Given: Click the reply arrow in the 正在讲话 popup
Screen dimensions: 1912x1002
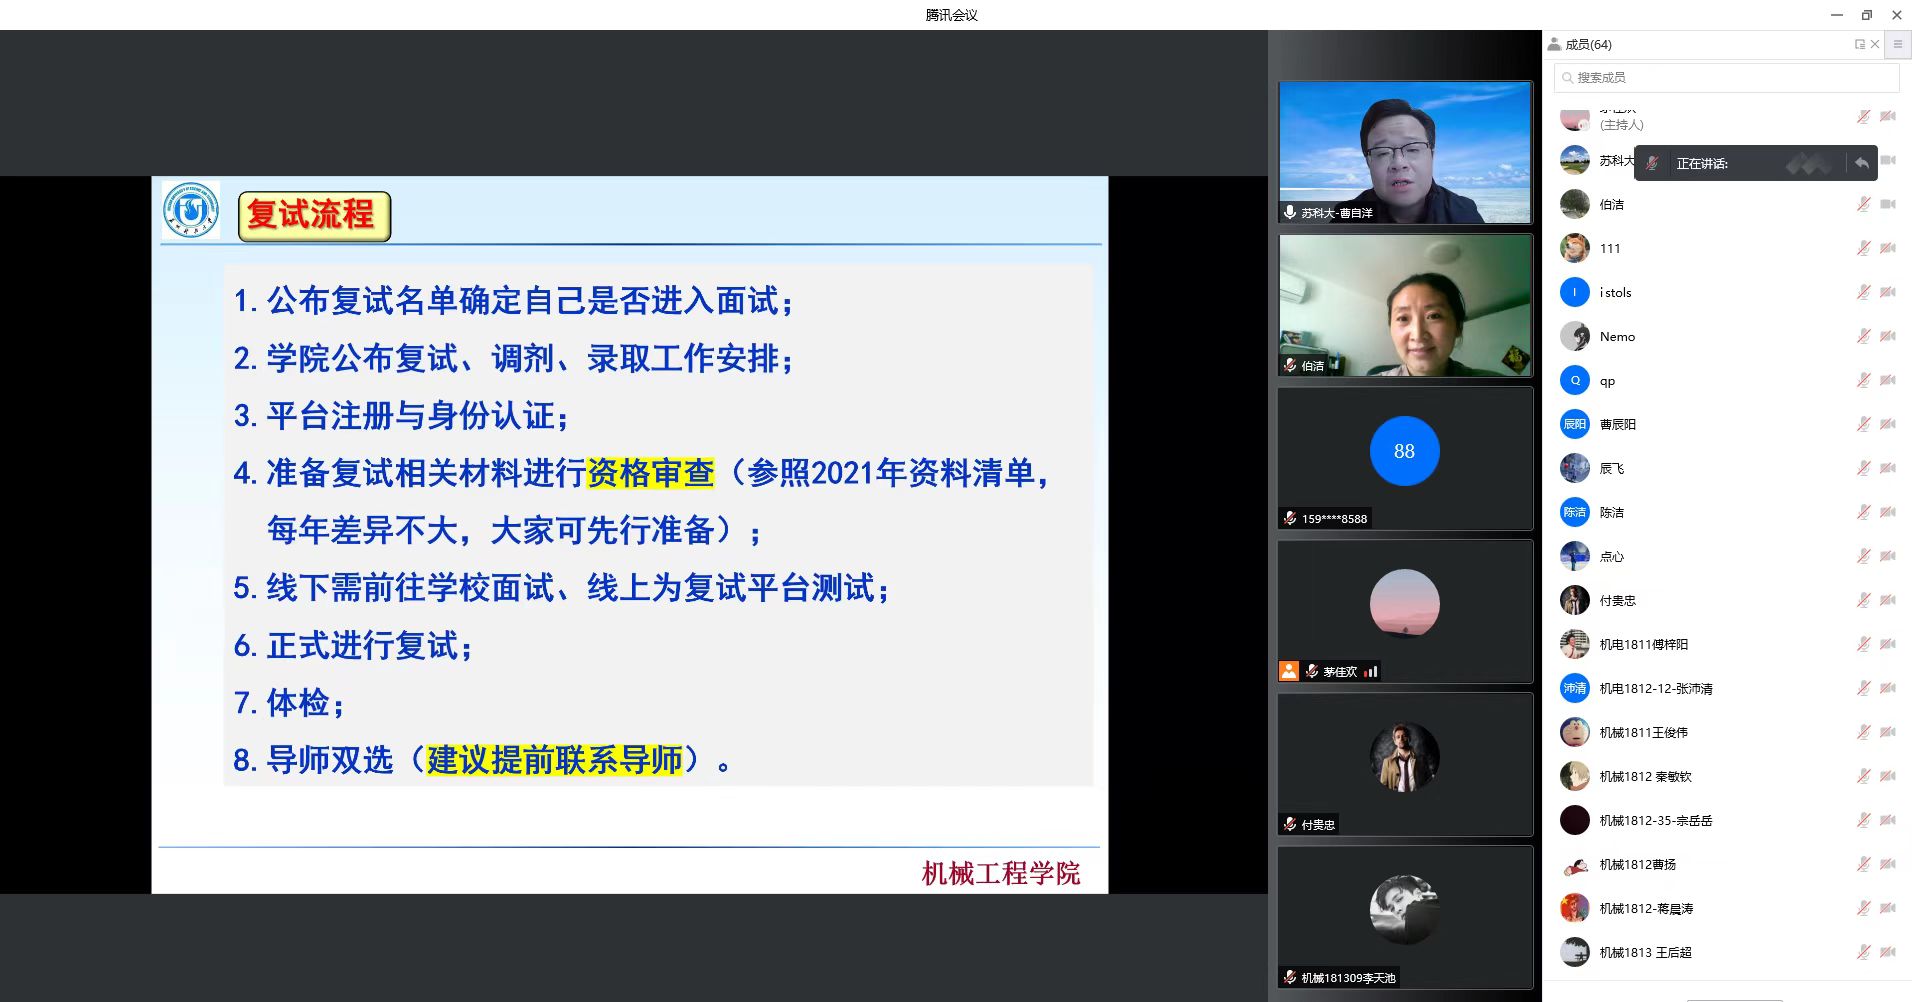Looking at the screenshot, I should point(1861,162).
